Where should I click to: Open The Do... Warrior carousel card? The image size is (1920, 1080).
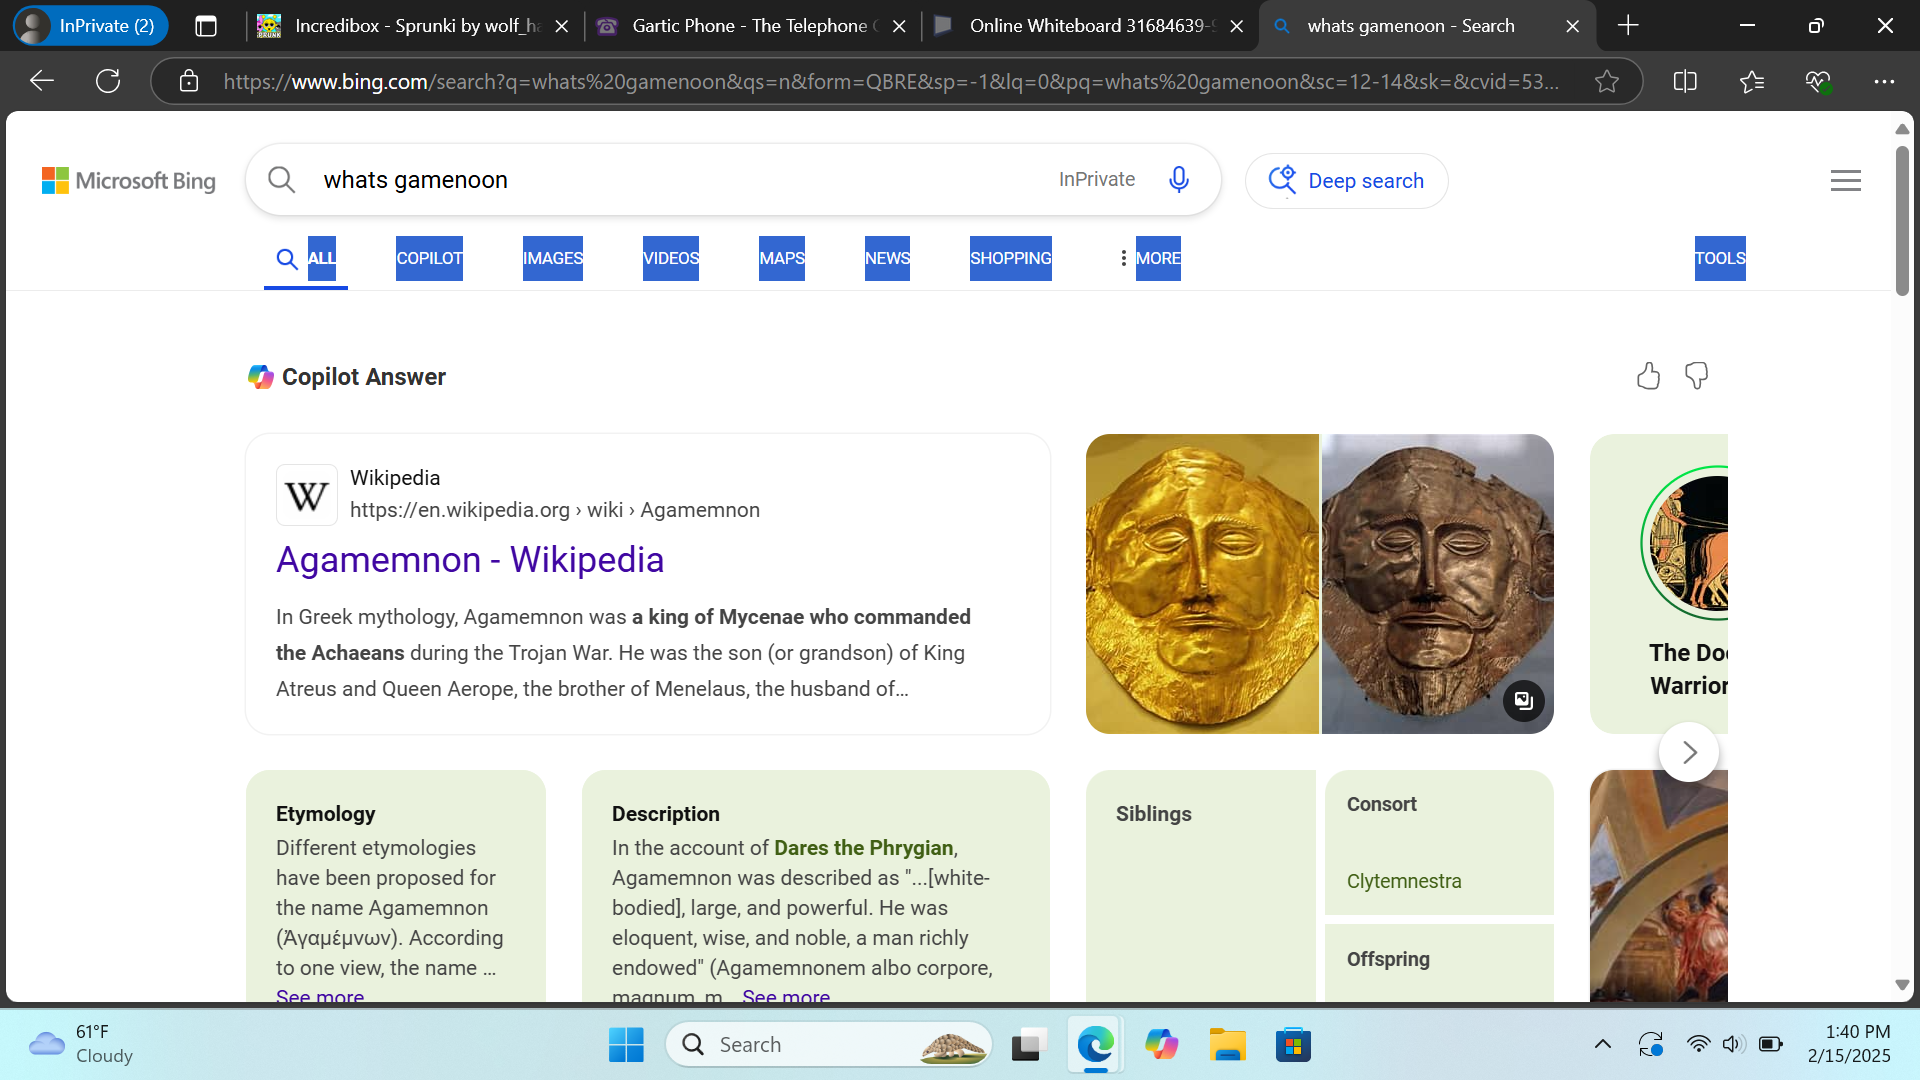[1659, 584]
